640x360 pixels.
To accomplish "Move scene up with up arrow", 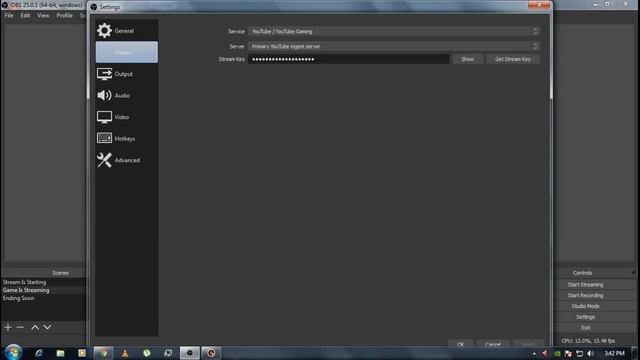I will point(35,327).
